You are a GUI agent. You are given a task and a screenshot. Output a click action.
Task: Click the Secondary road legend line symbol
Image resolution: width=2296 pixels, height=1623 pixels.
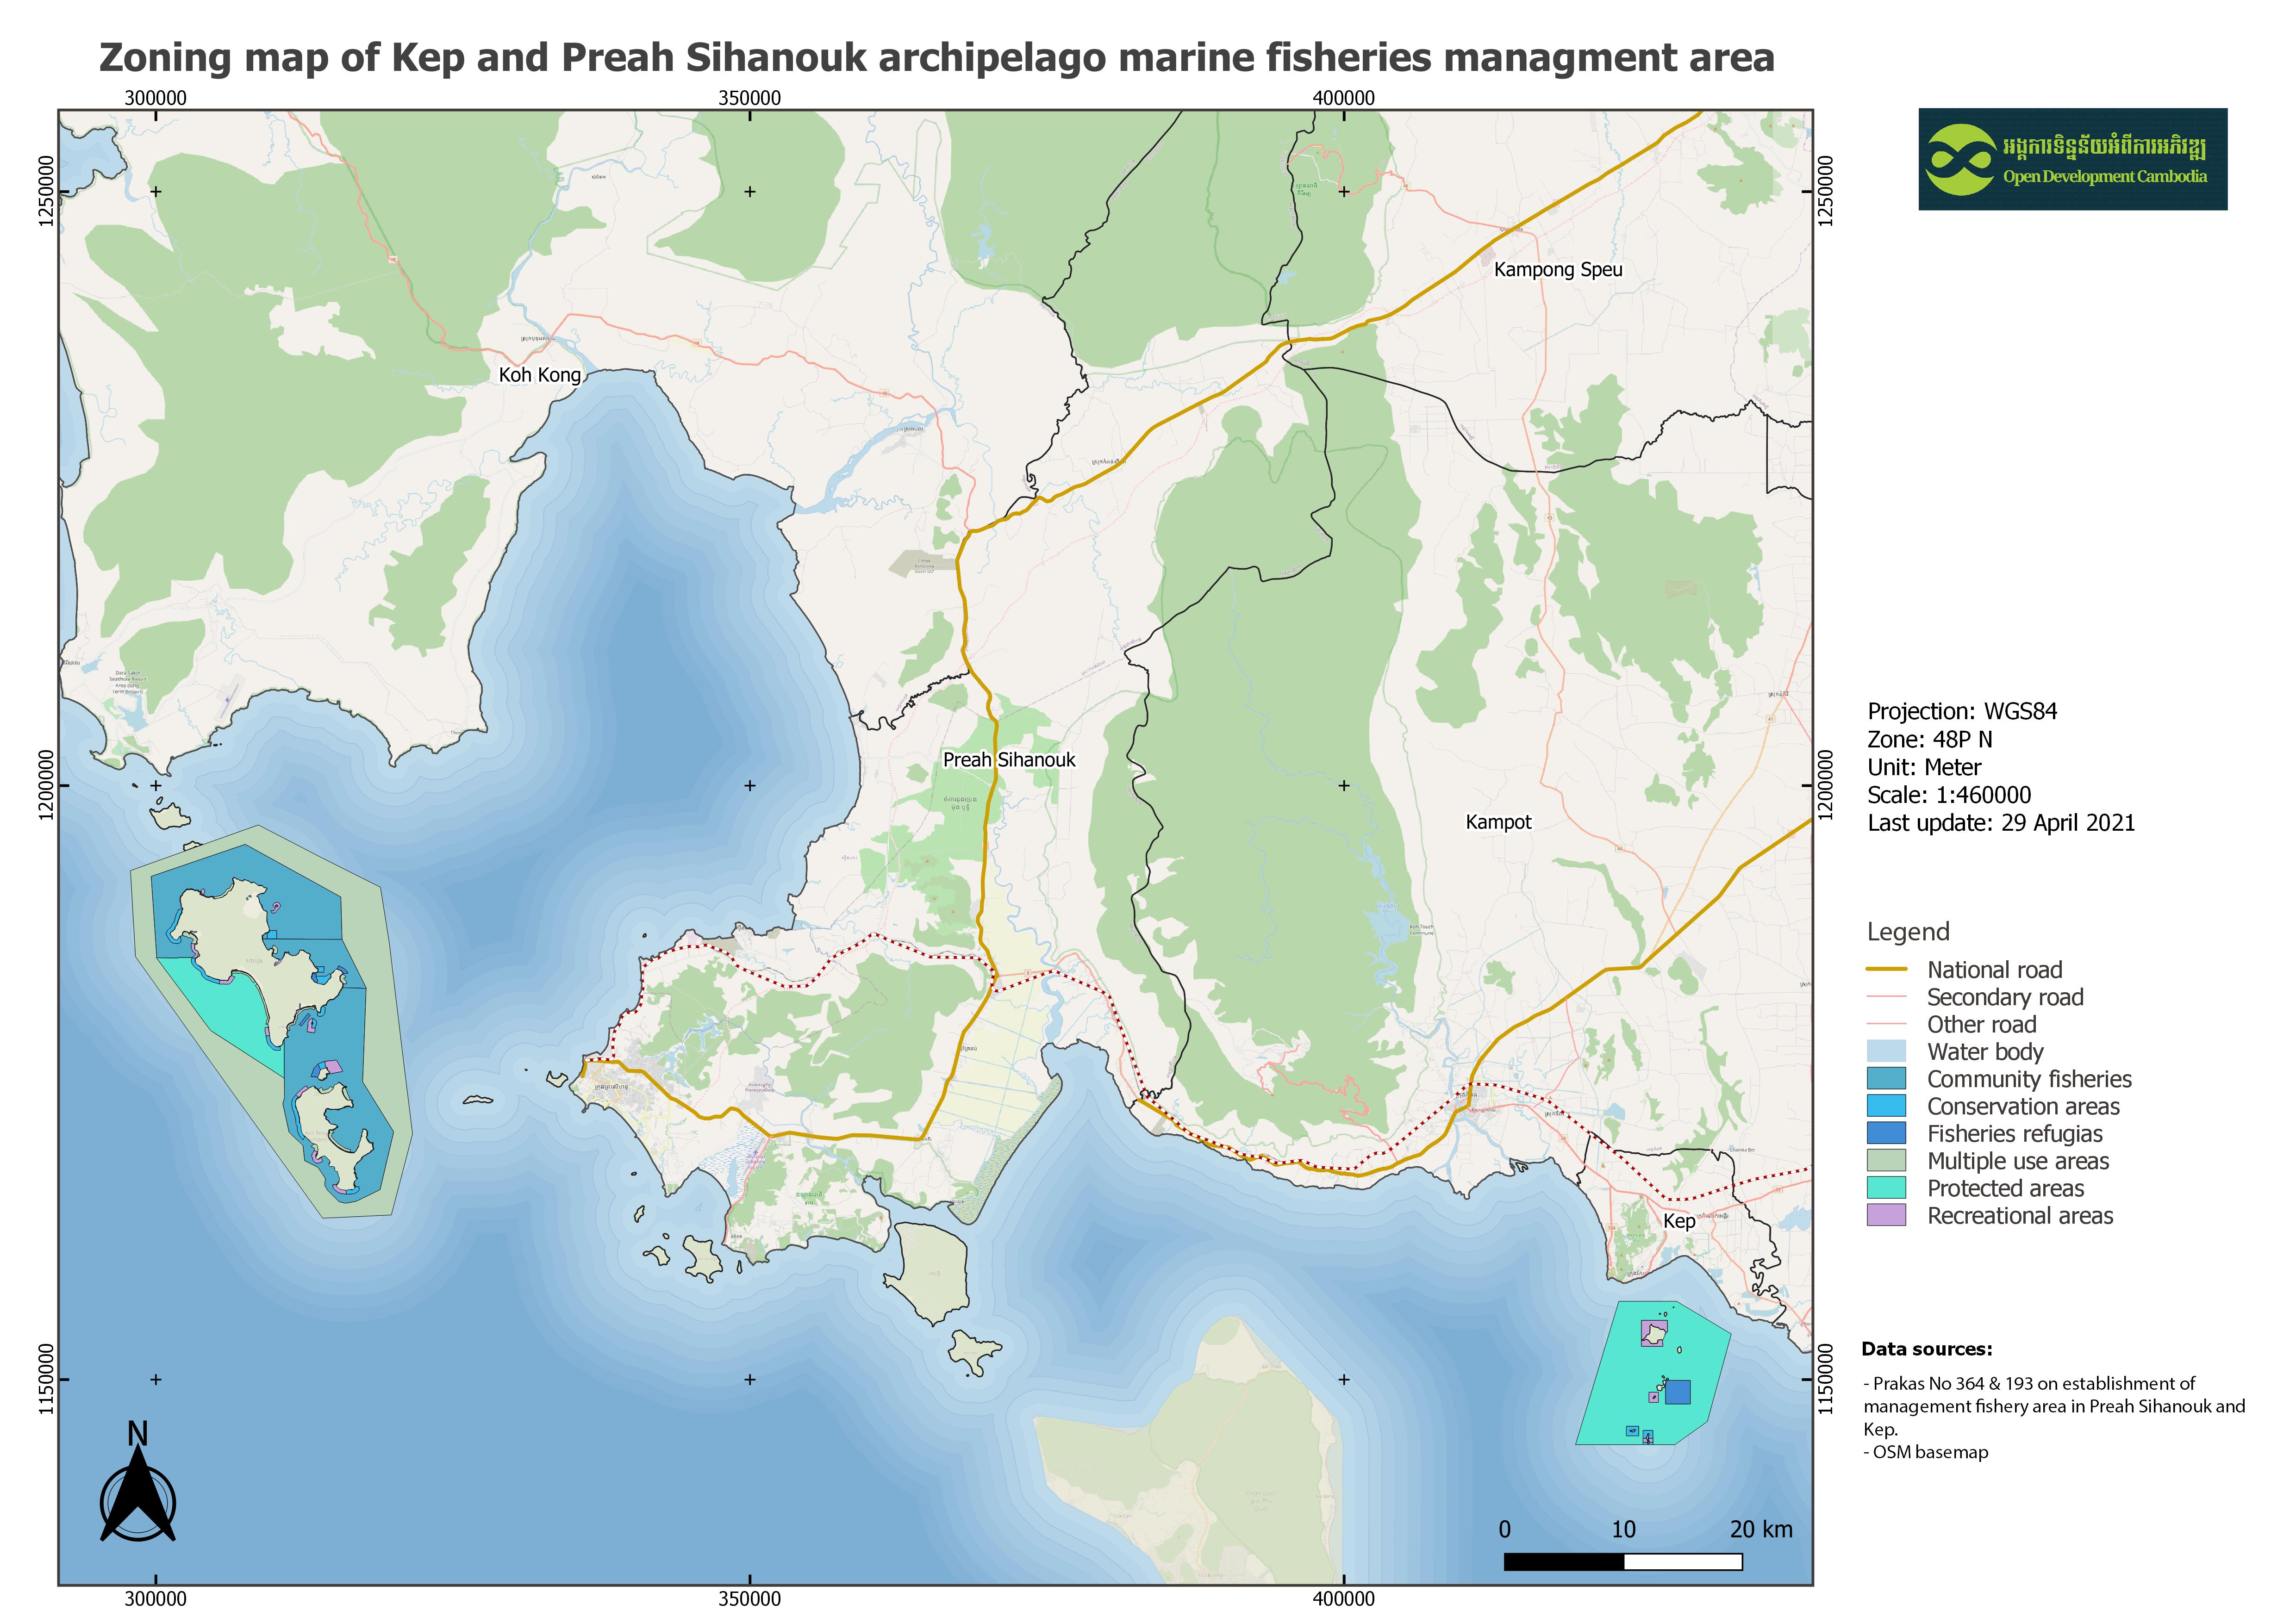click(x=1886, y=997)
